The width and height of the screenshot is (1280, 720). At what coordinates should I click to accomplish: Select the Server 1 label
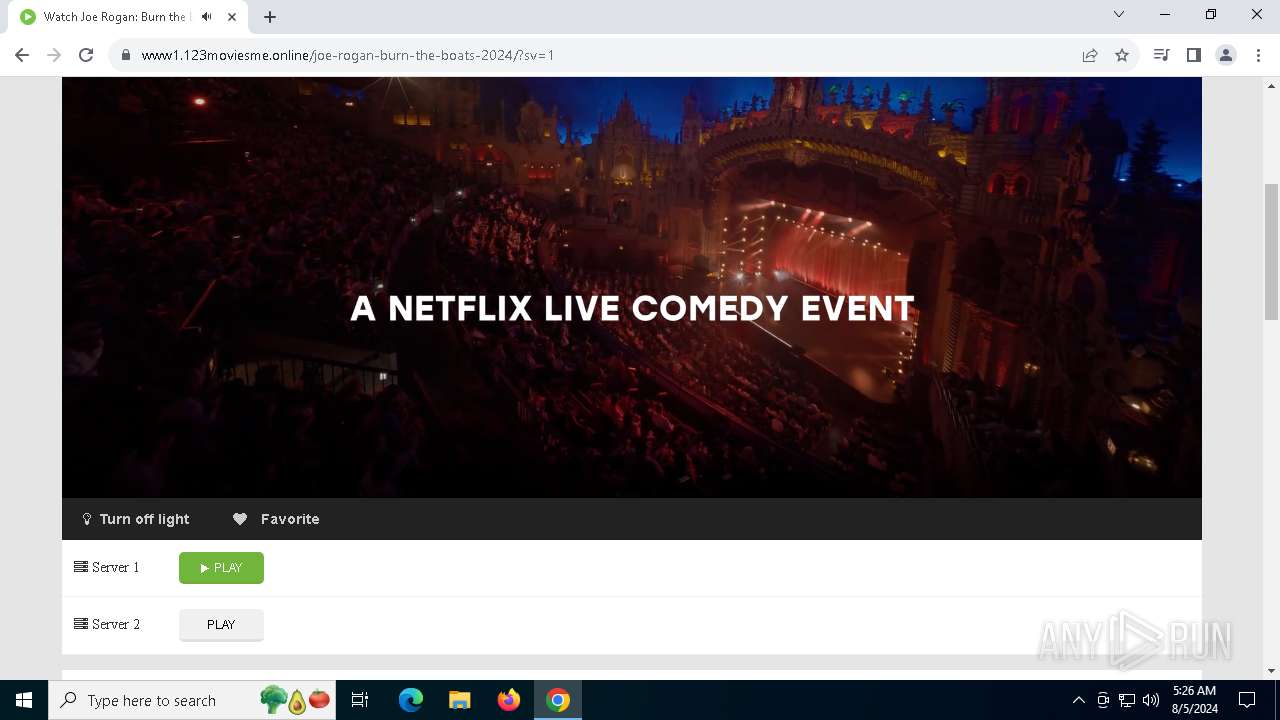coord(107,568)
